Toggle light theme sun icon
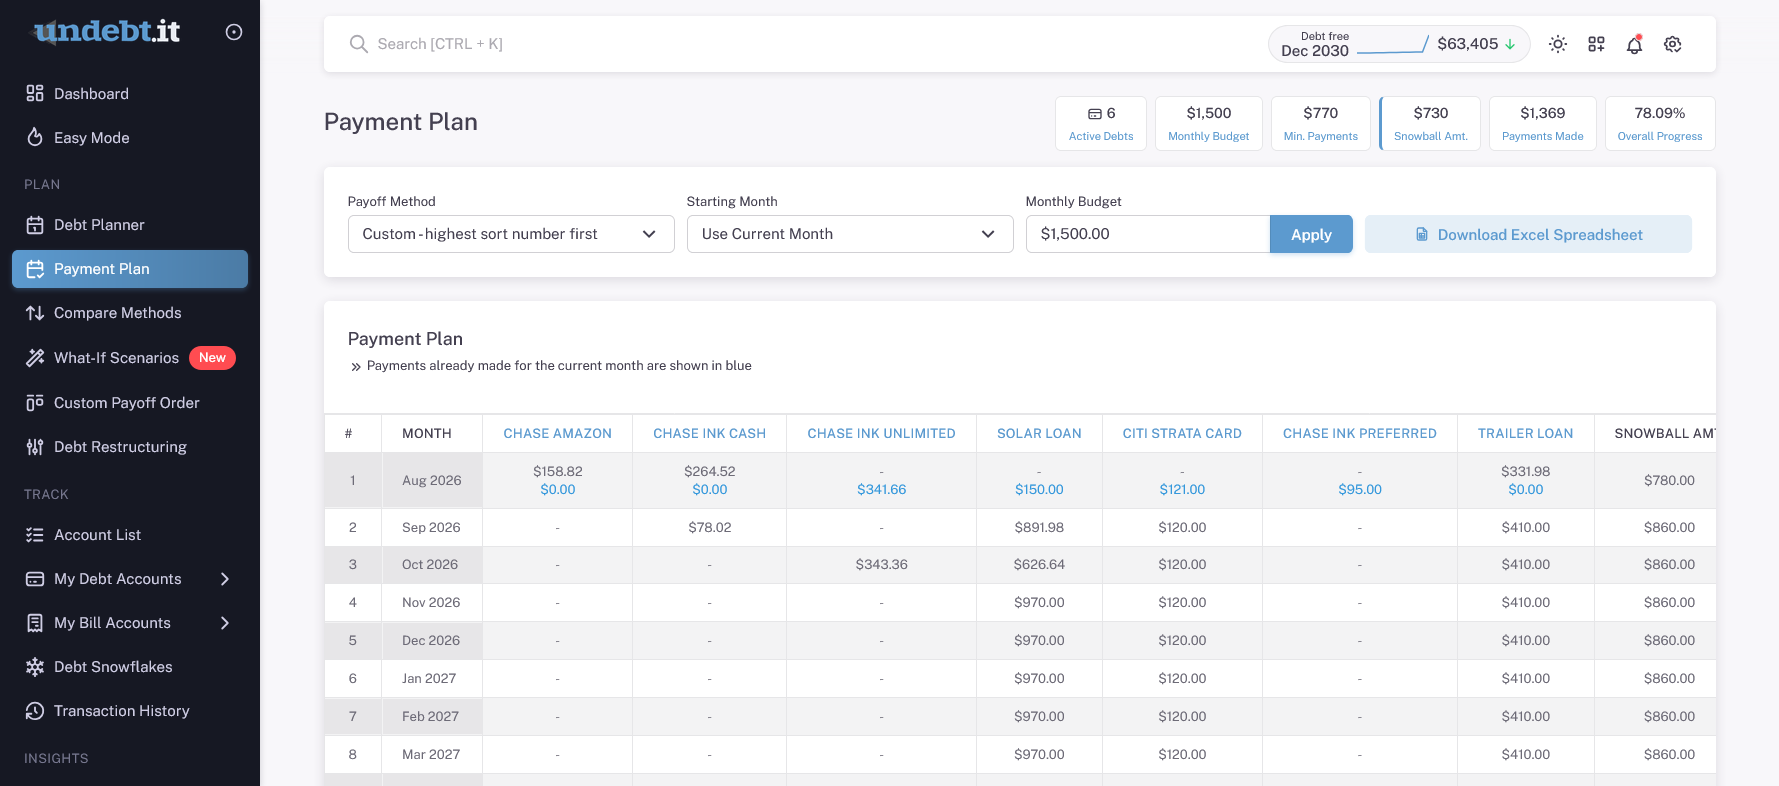The width and height of the screenshot is (1779, 786). [1558, 44]
